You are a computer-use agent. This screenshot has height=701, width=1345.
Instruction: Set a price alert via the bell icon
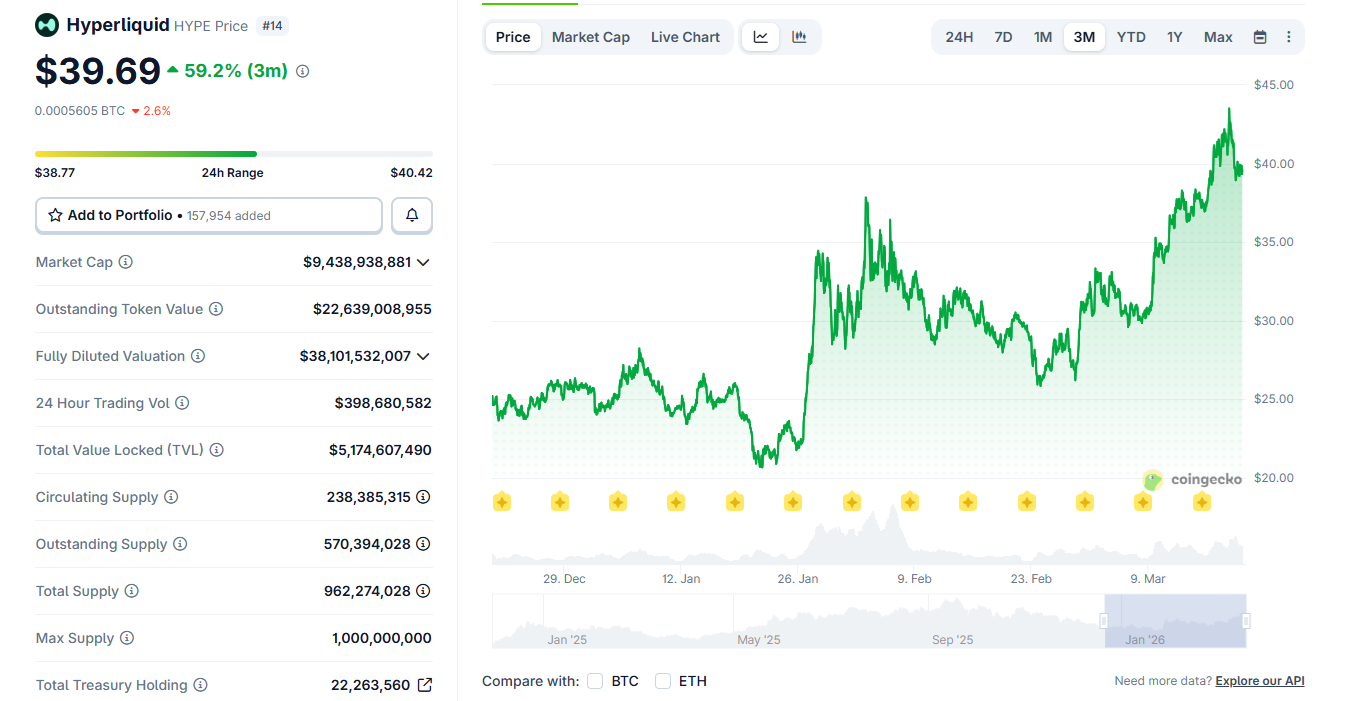tap(411, 215)
